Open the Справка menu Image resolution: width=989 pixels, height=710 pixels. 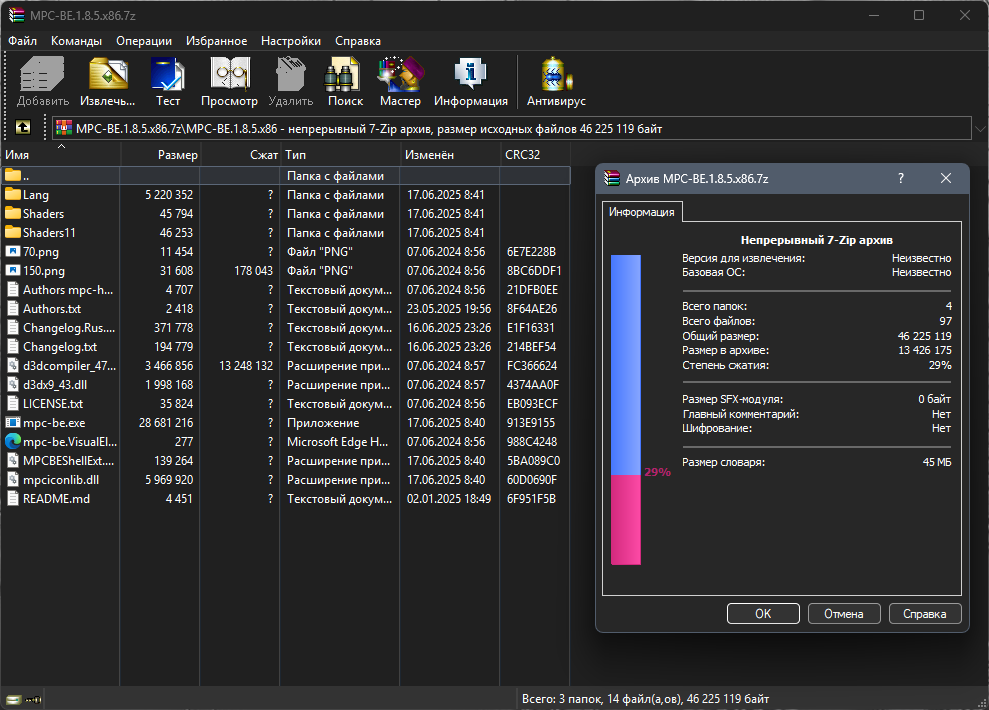pos(358,41)
